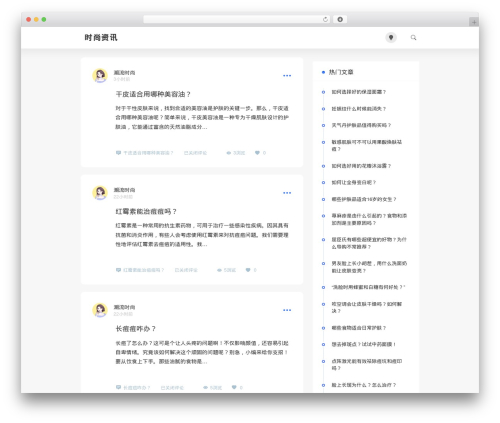
Task: Open hot article 如何选择好的保湿面霜？
Action: click(x=359, y=92)
